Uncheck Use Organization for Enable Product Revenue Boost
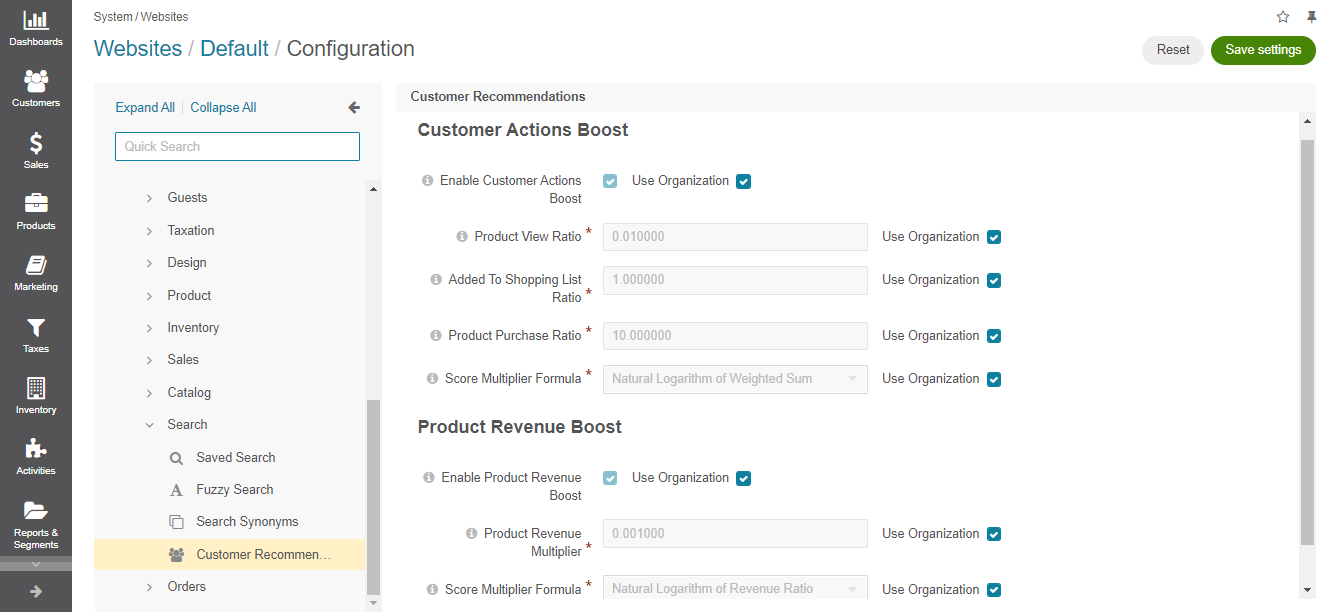This screenshot has height=612, width=1325. coord(743,478)
